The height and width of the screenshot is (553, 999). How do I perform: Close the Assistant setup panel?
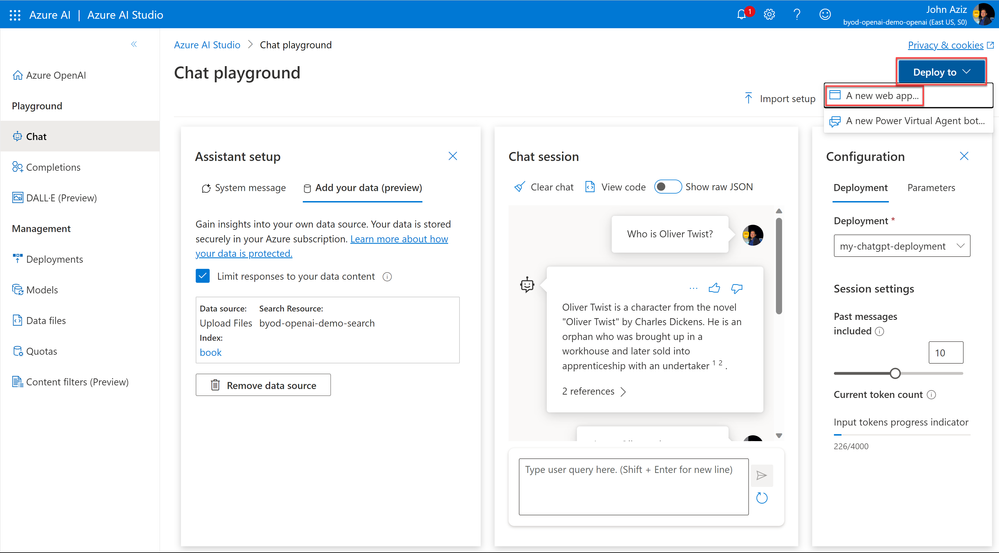452,156
